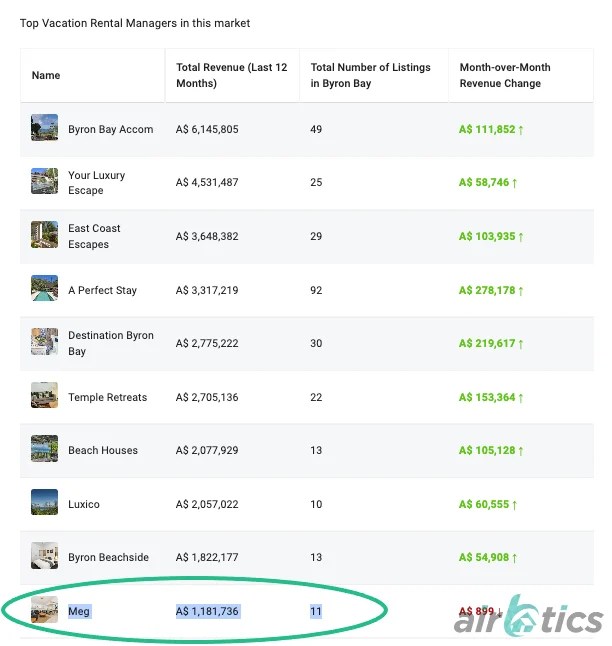Click the Temple Retreats name
612x646 pixels.
click(x=108, y=397)
